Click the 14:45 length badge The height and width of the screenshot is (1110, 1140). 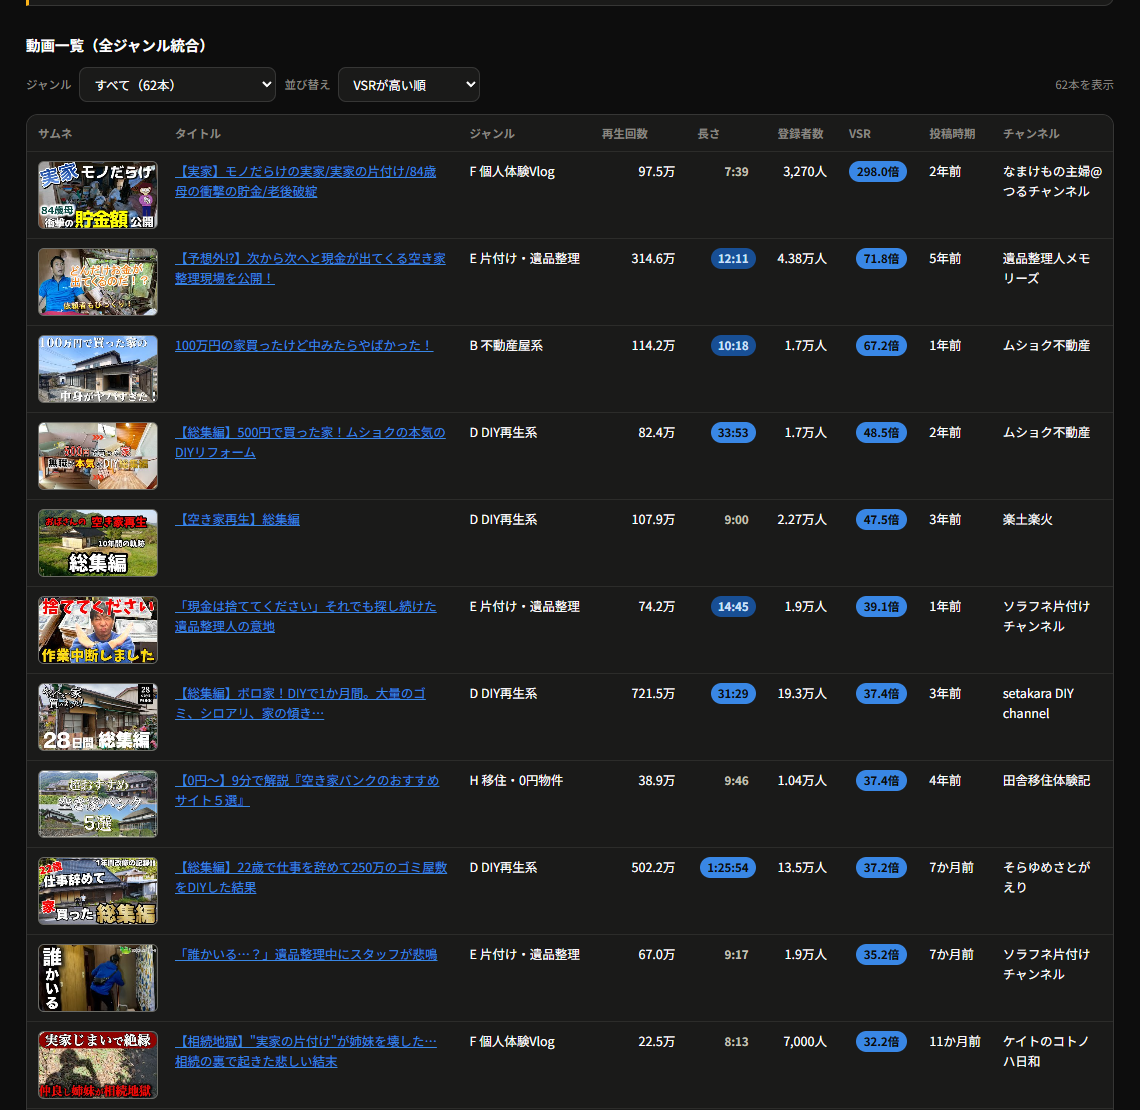tap(733, 606)
